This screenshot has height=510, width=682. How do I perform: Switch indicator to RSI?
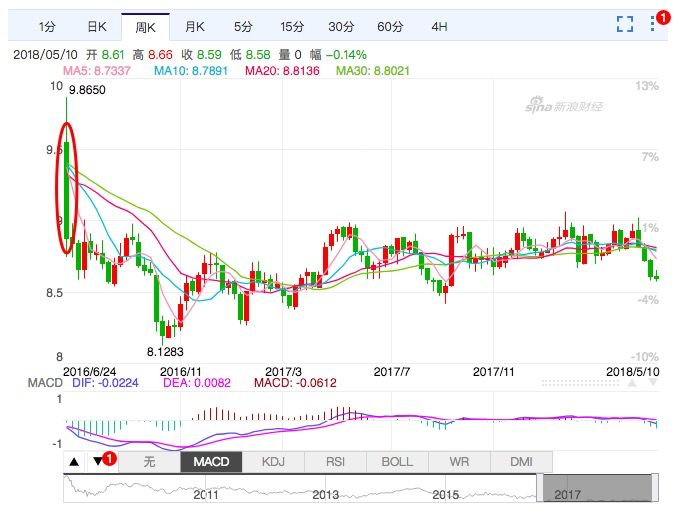pos(335,462)
